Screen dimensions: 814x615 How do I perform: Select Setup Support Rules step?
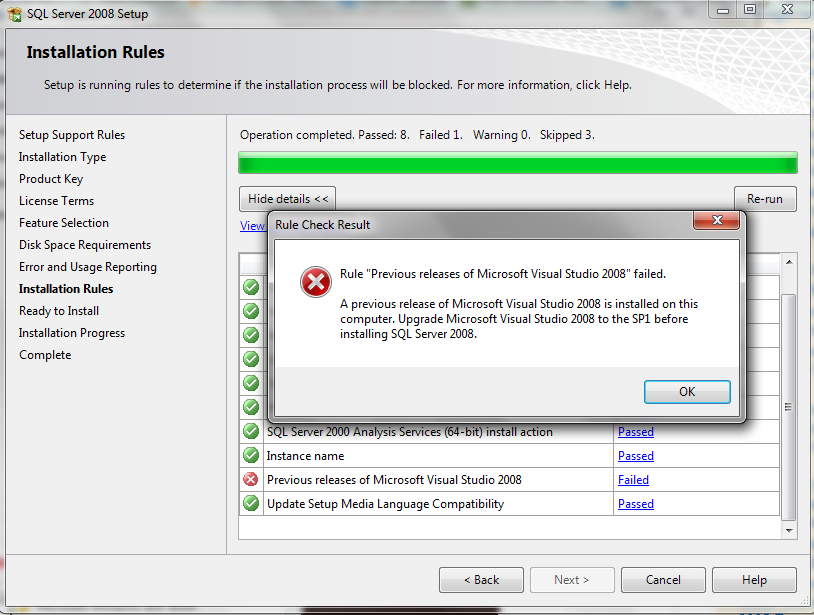pyautogui.click(x=72, y=135)
